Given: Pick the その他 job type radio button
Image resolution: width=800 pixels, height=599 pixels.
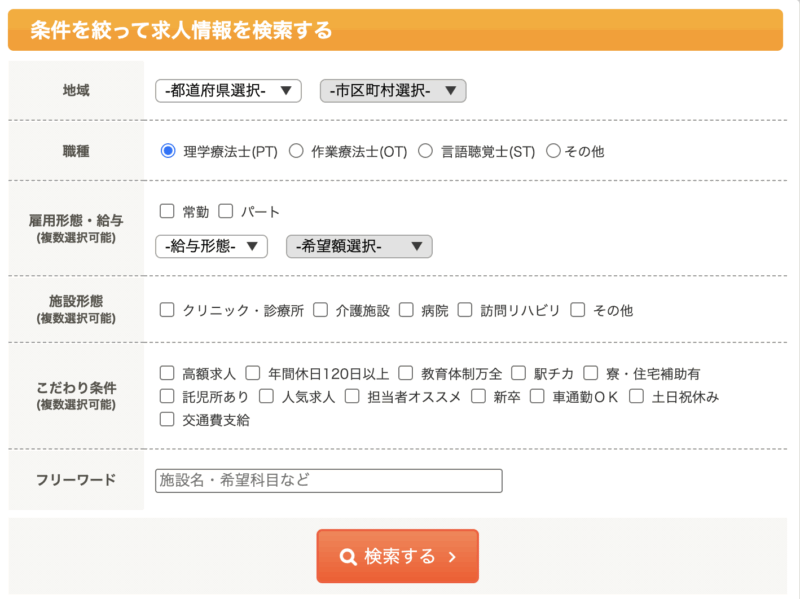Looking at the screenshot, I should pyautogui.click(x=553, y=151).
